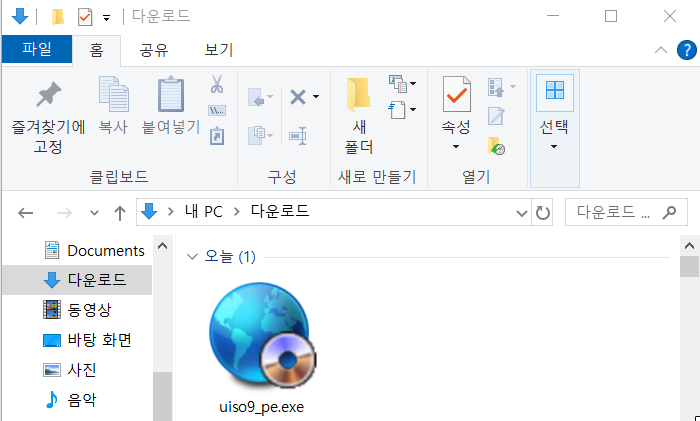Click navigation pane scrollbar up arrow
700x421 pixels.
click(x=162, y=246)
